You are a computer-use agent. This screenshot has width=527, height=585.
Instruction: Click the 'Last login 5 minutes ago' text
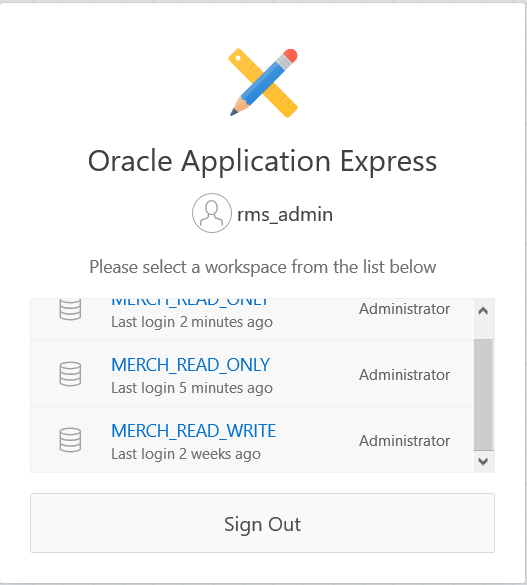click(x=192, y=388)
